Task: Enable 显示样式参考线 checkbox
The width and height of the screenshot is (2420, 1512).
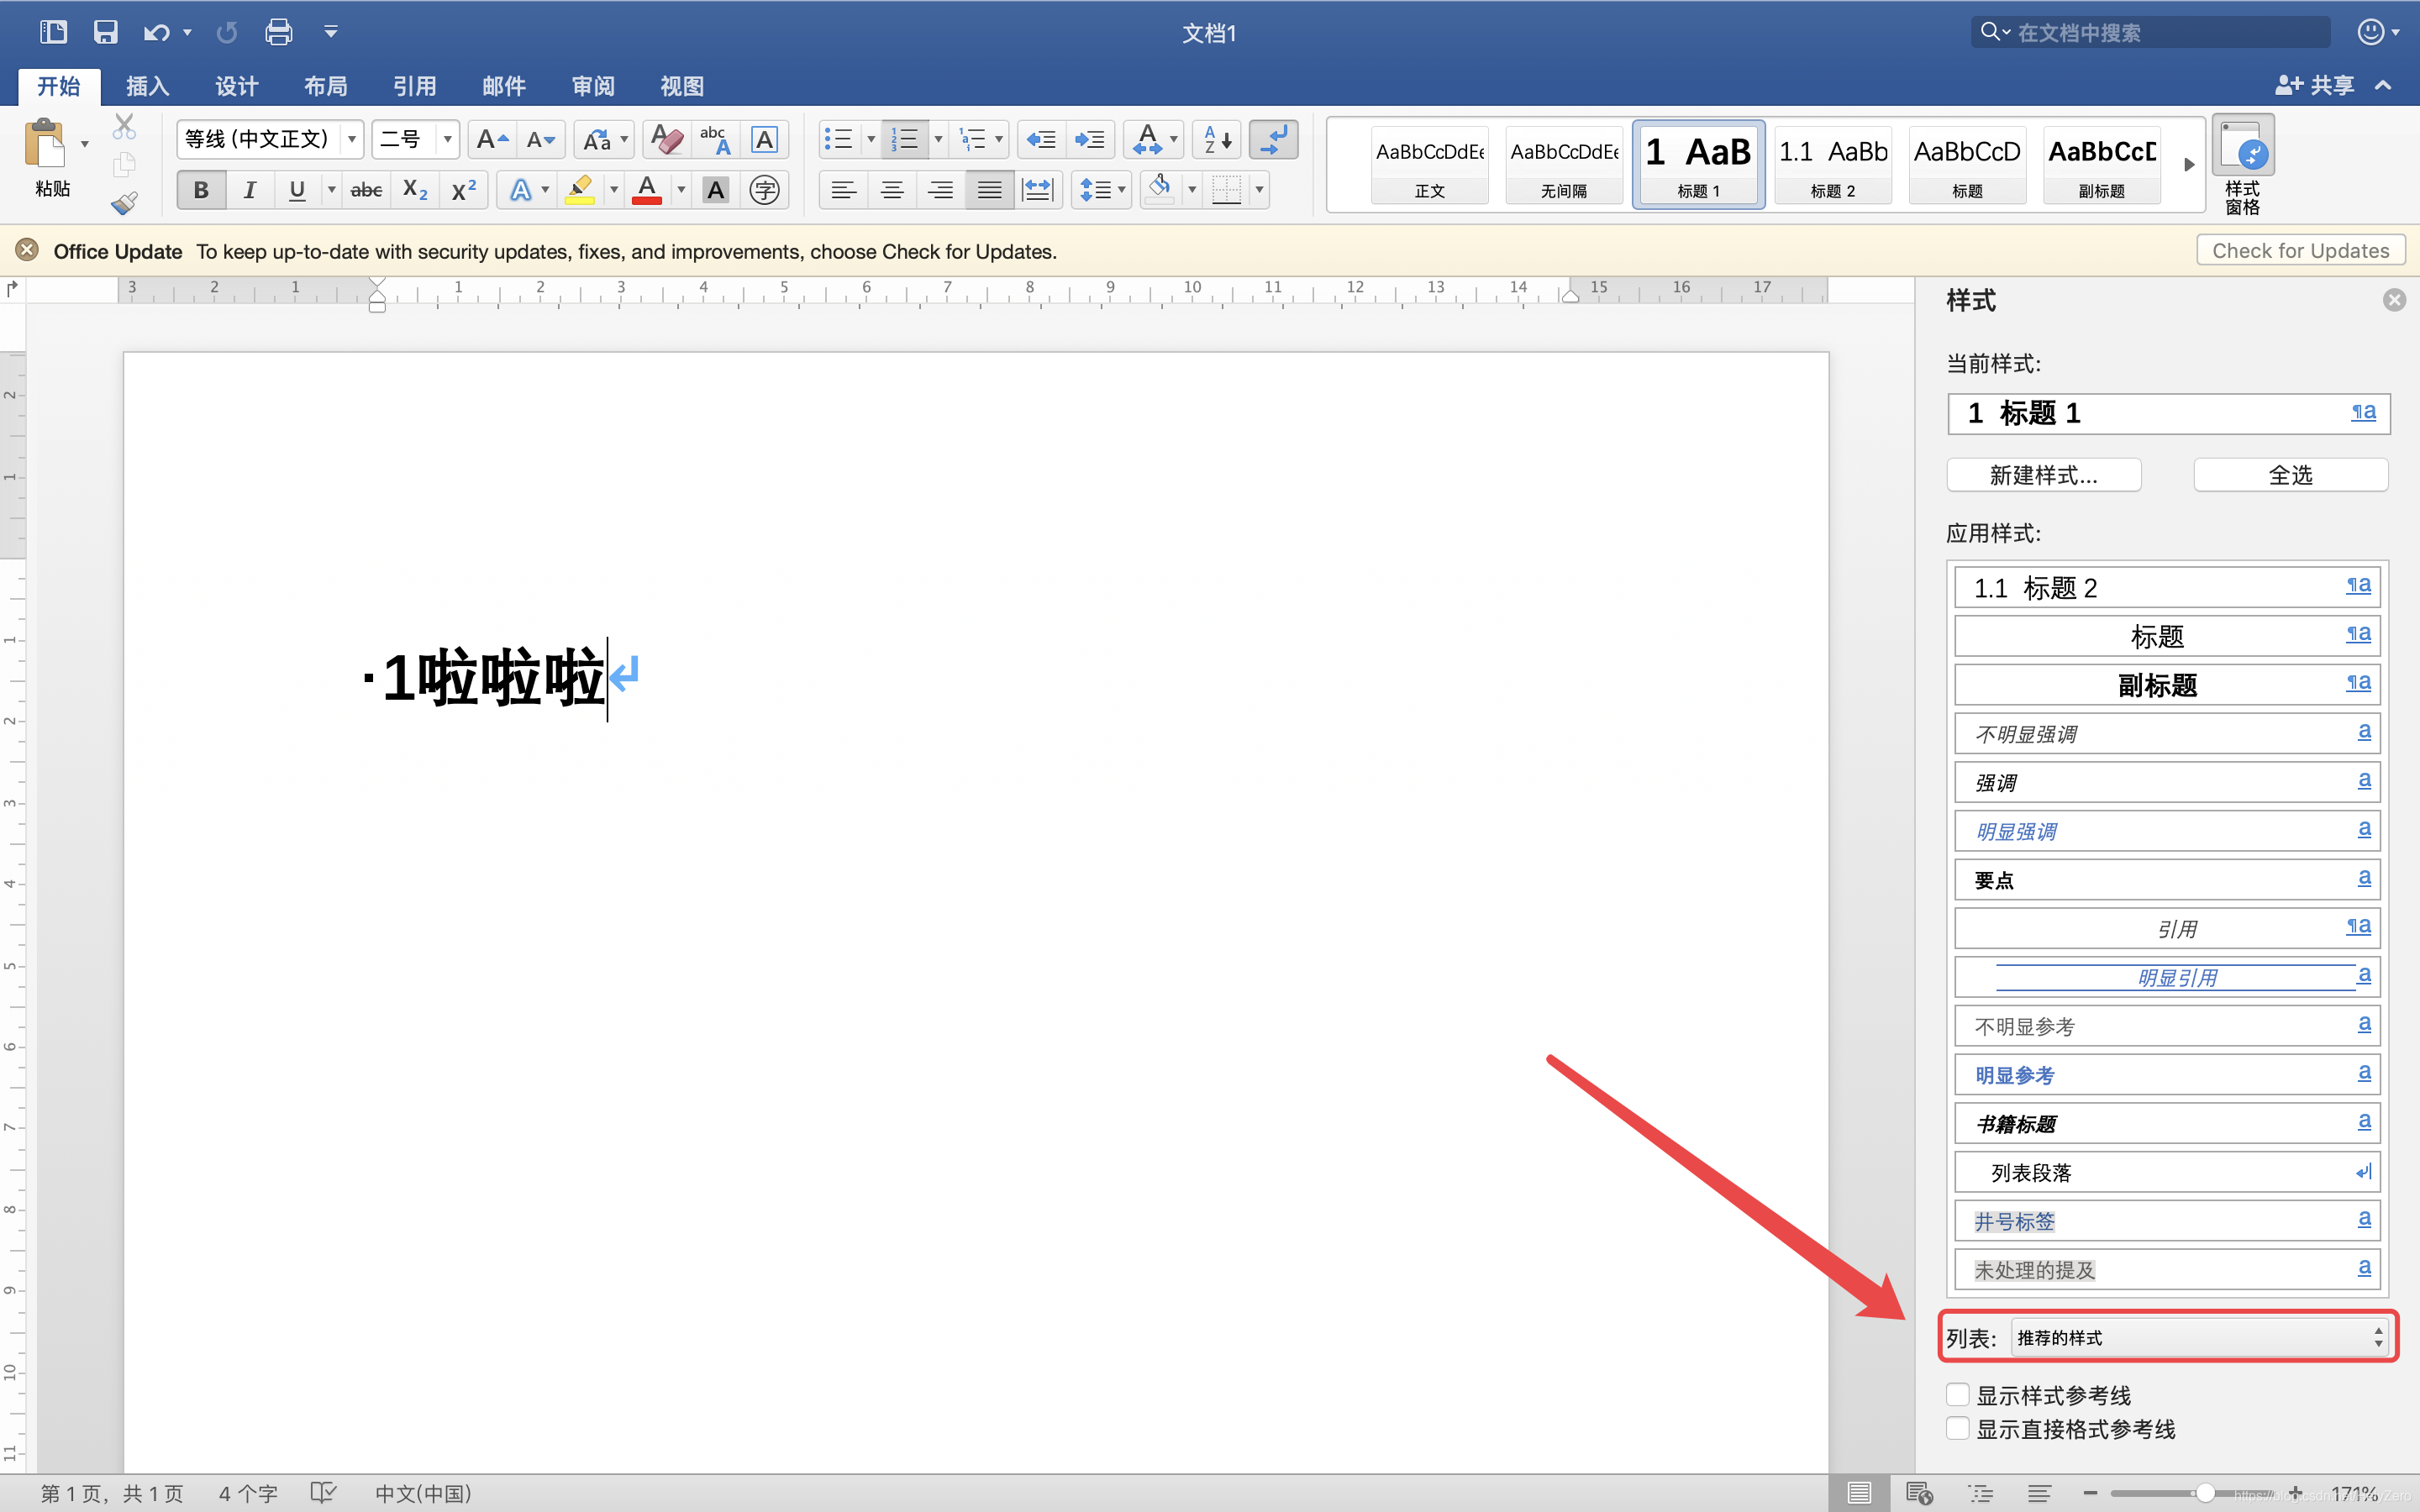Action: tap(1958, 1394)
